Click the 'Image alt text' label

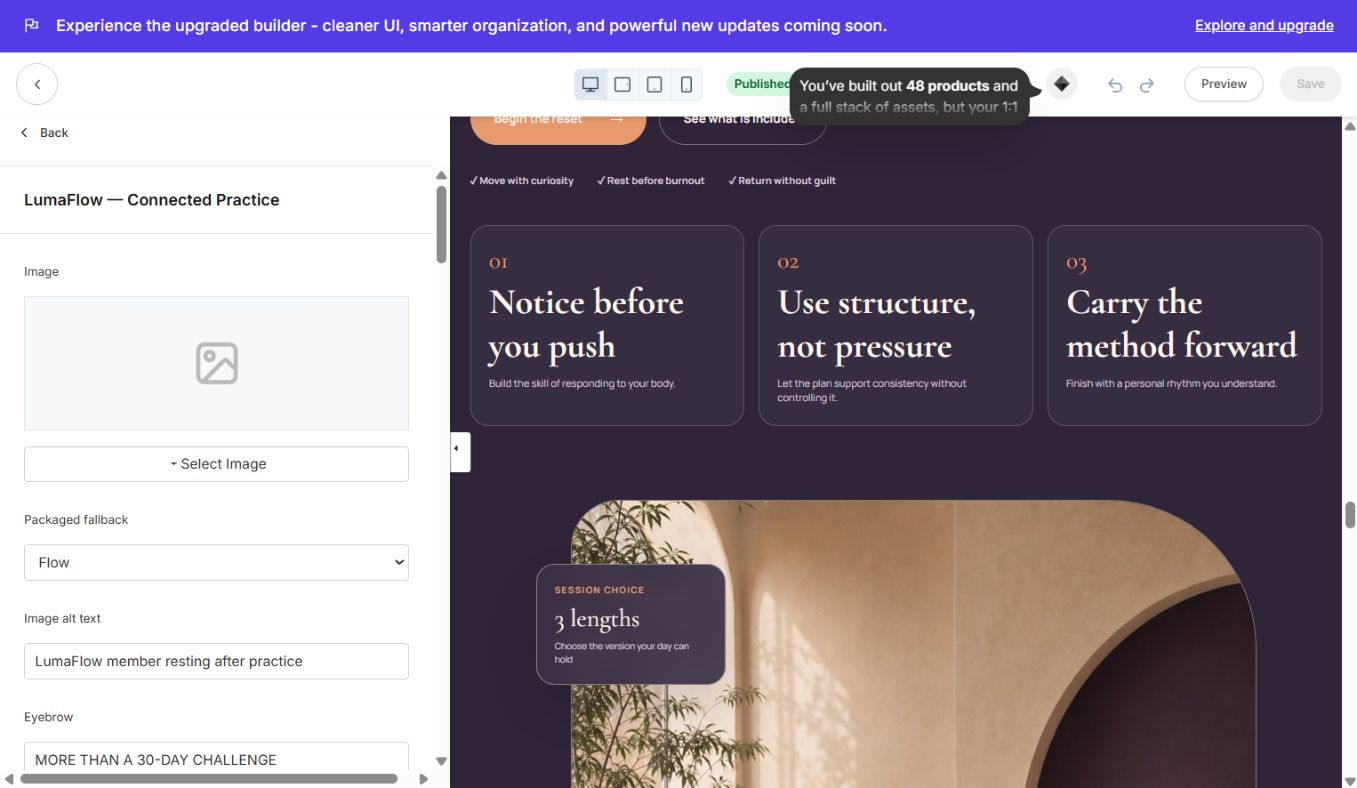click(x=62, y=618)
